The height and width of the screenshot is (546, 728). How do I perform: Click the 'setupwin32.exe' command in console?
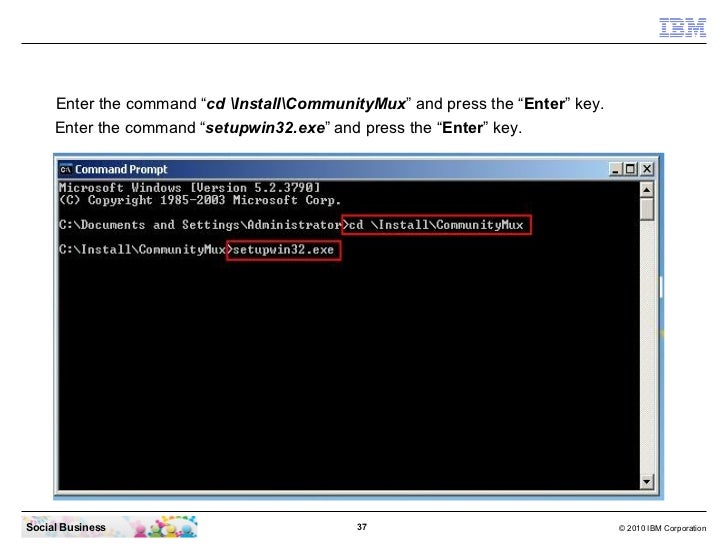click(283, 250)
